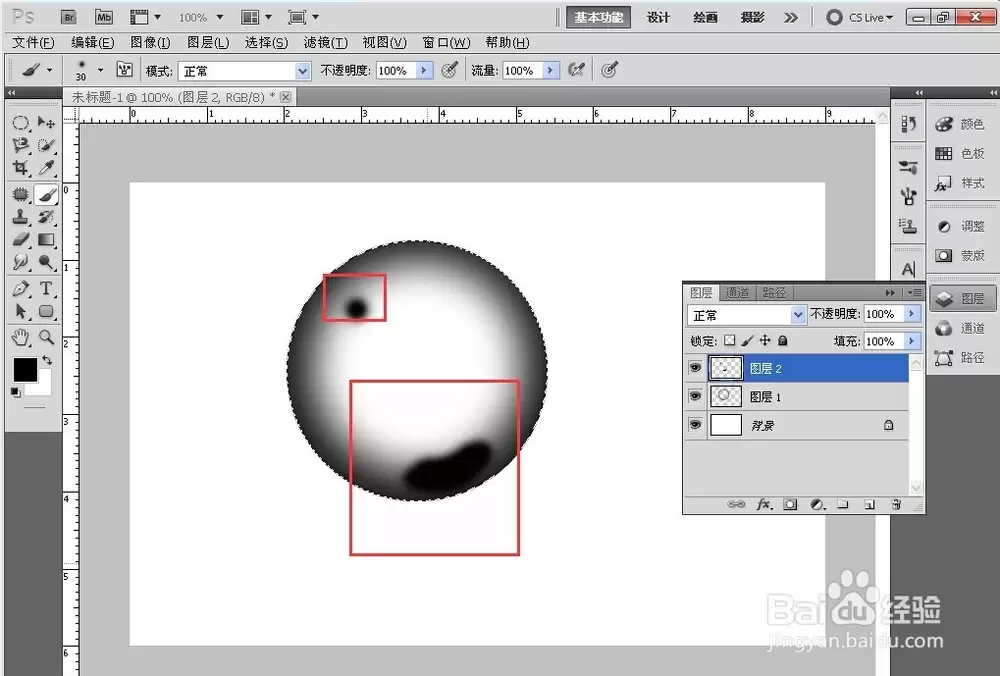The width and height of the screenshot is (1000, 676).
Task: Switch to the 路径 tab in Layers panel
Action: pos(774,293)
